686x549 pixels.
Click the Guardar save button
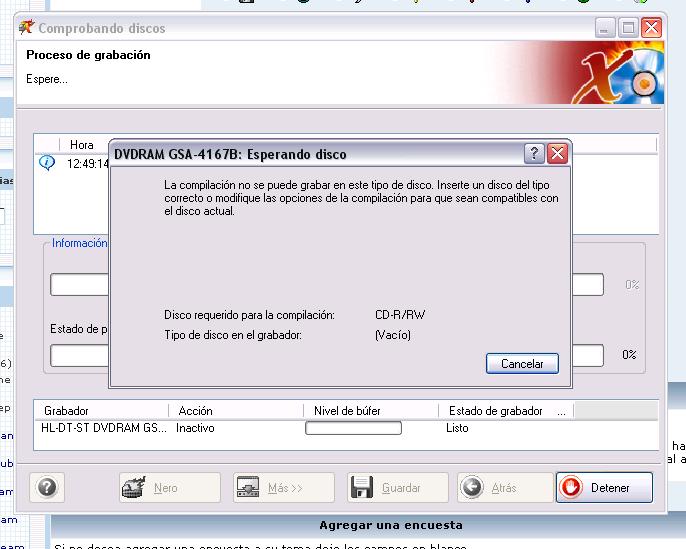click(398, 487)
